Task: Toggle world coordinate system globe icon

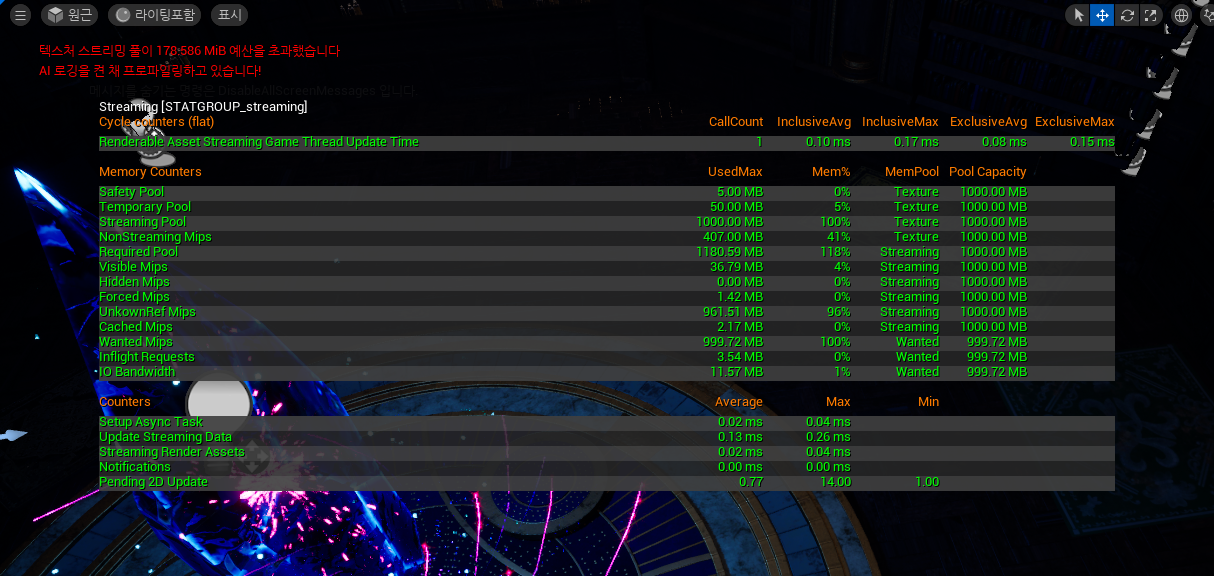Action: click(1181, 15)
